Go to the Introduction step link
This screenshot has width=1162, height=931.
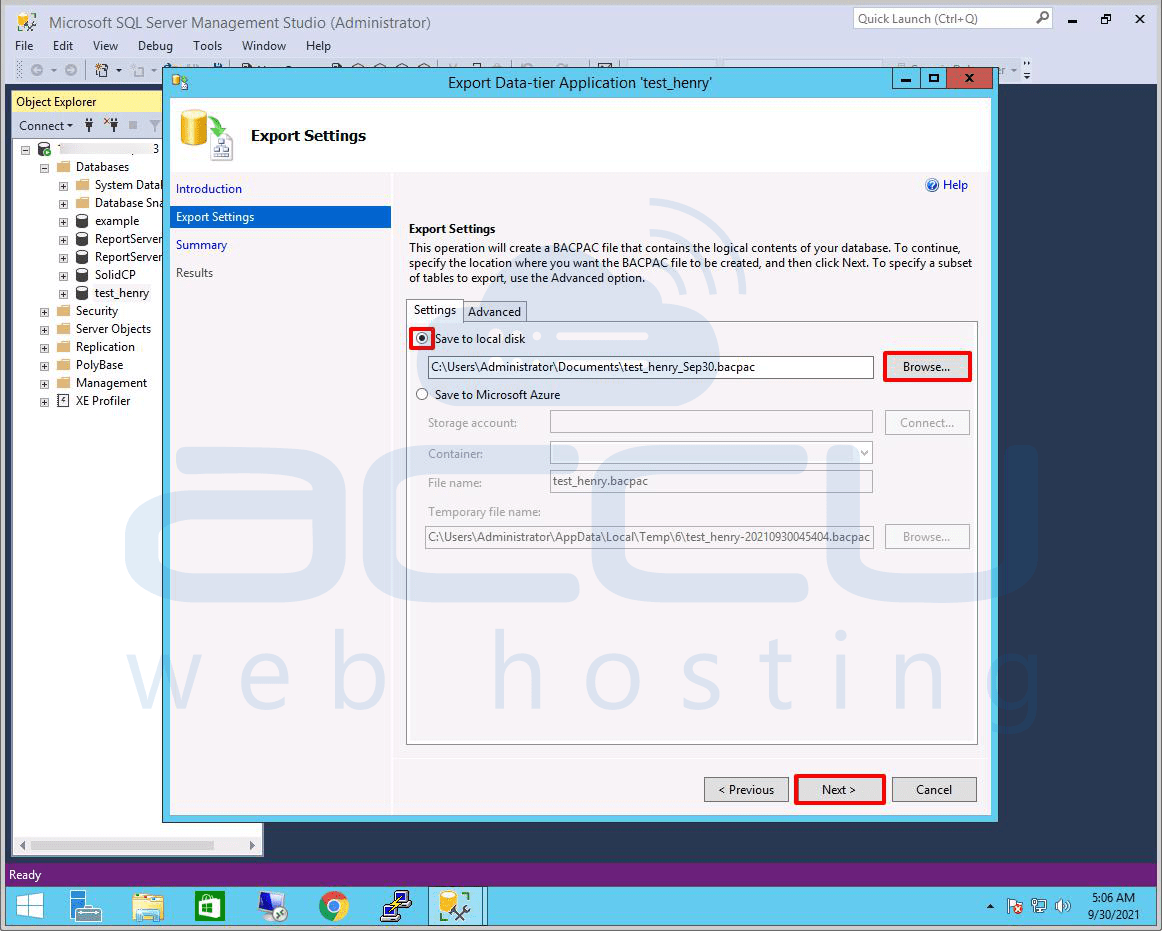click(209, 189)
